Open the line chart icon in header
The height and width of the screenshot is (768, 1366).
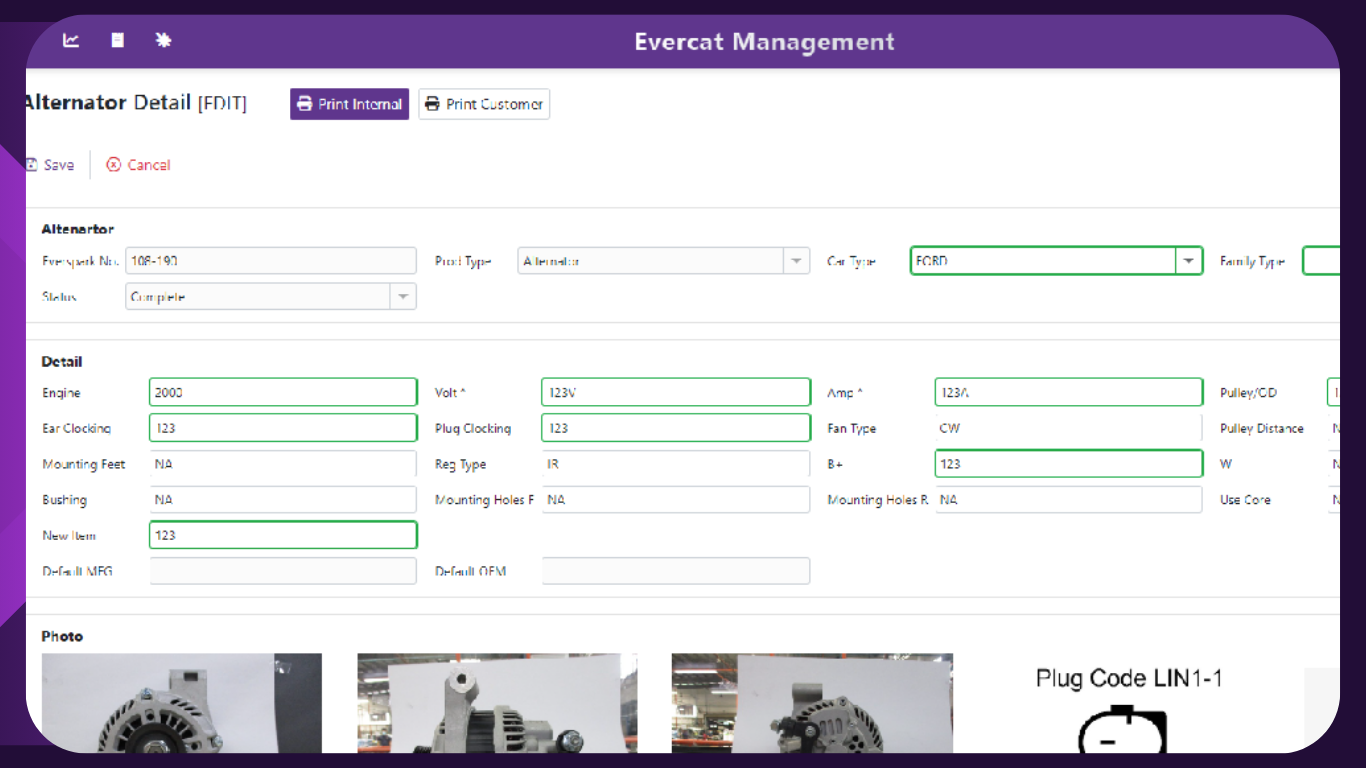coord(71,41)
